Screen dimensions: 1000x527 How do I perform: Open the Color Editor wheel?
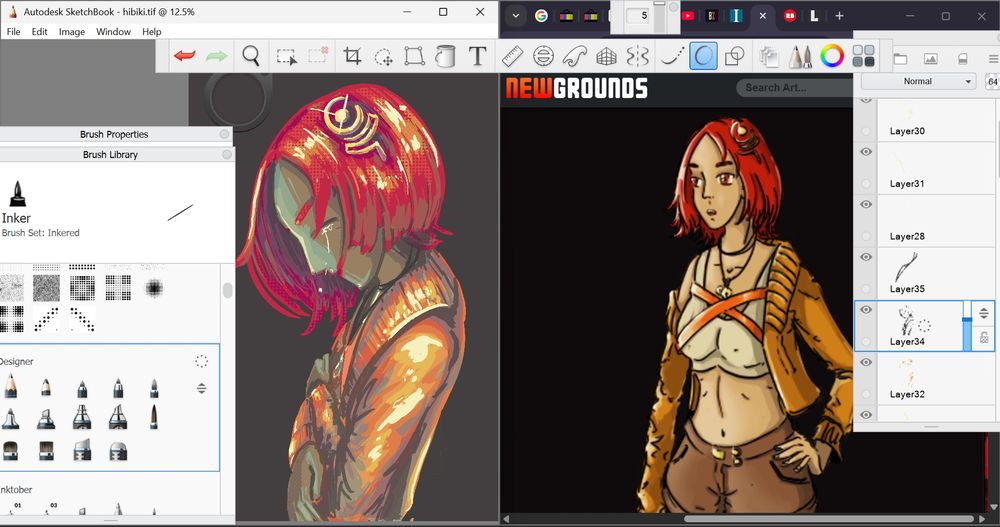click(x=832, y=56)
